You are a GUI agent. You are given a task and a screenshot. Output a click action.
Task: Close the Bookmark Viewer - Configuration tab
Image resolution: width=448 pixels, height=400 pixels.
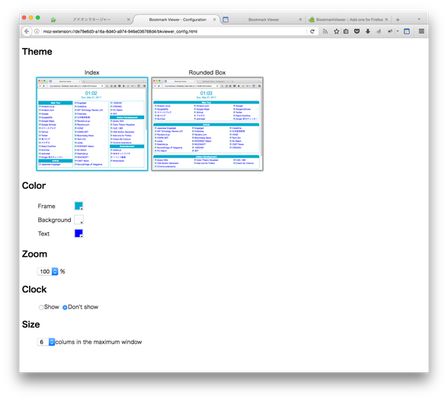(214, 20)
